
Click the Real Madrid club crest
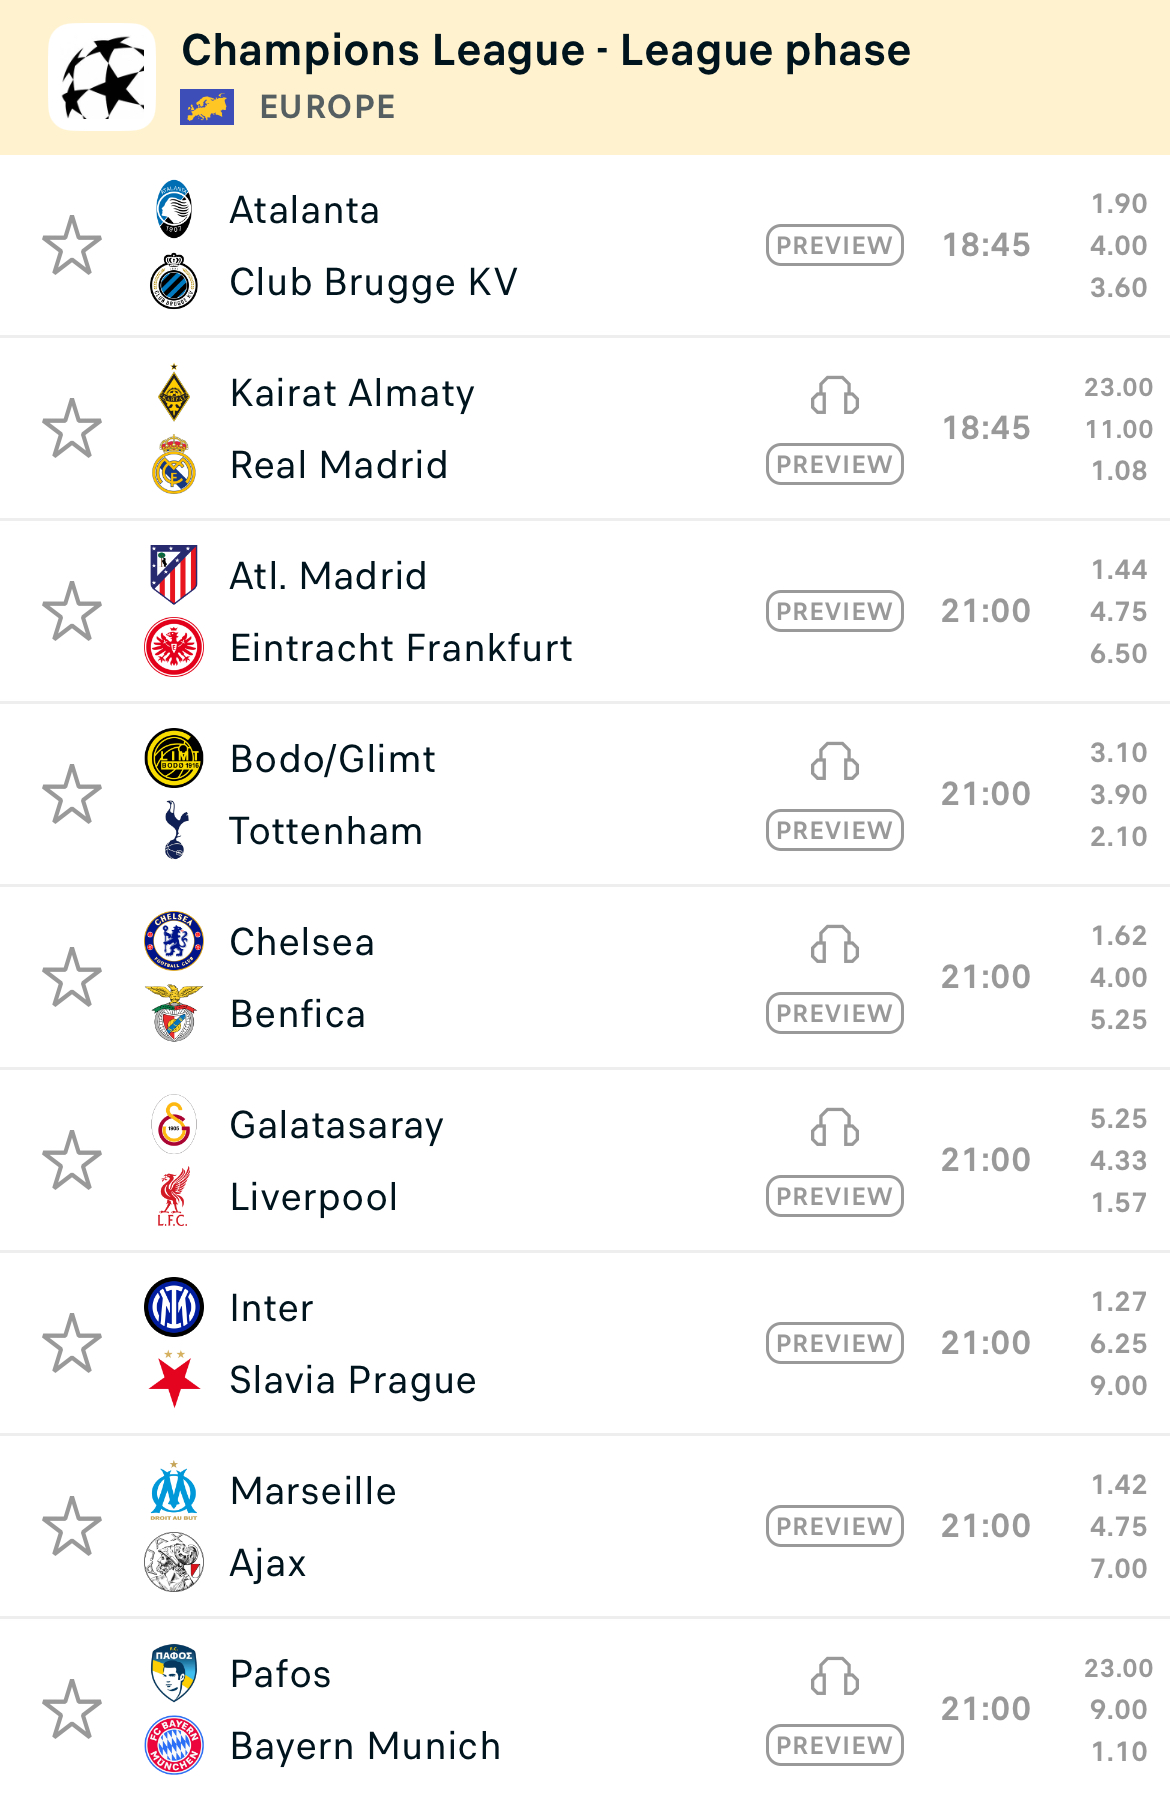tap(174, 466)
